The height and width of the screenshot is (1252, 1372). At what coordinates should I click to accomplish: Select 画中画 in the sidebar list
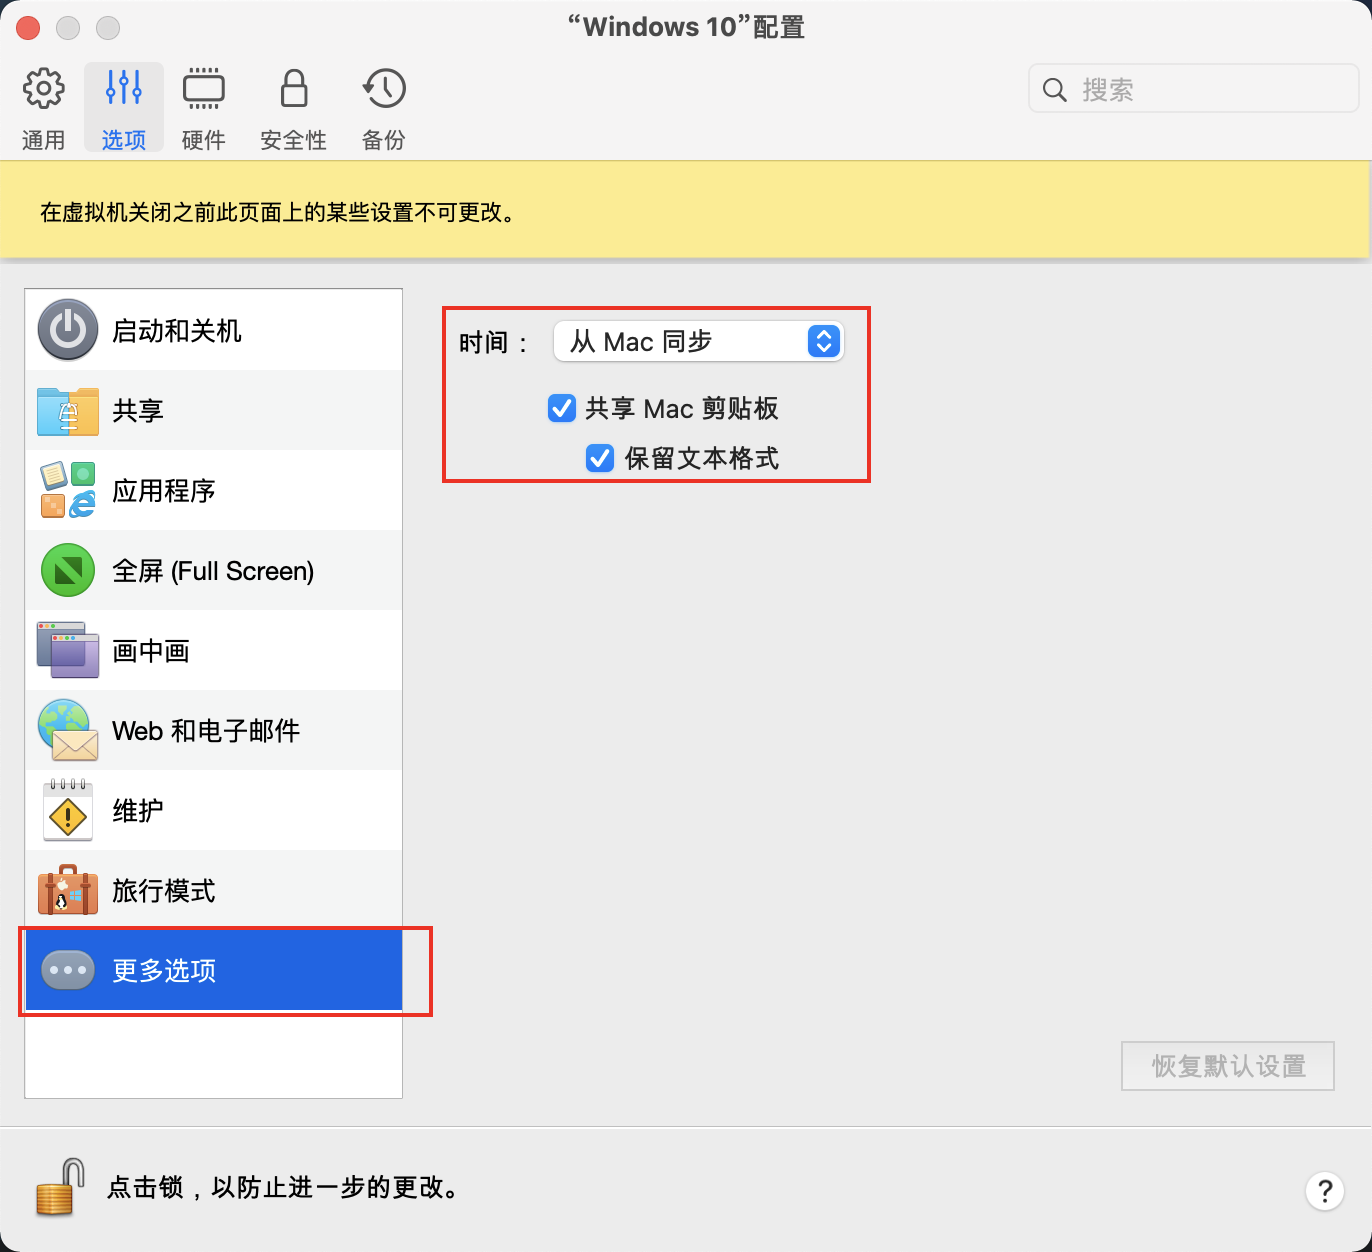point(214,650)
